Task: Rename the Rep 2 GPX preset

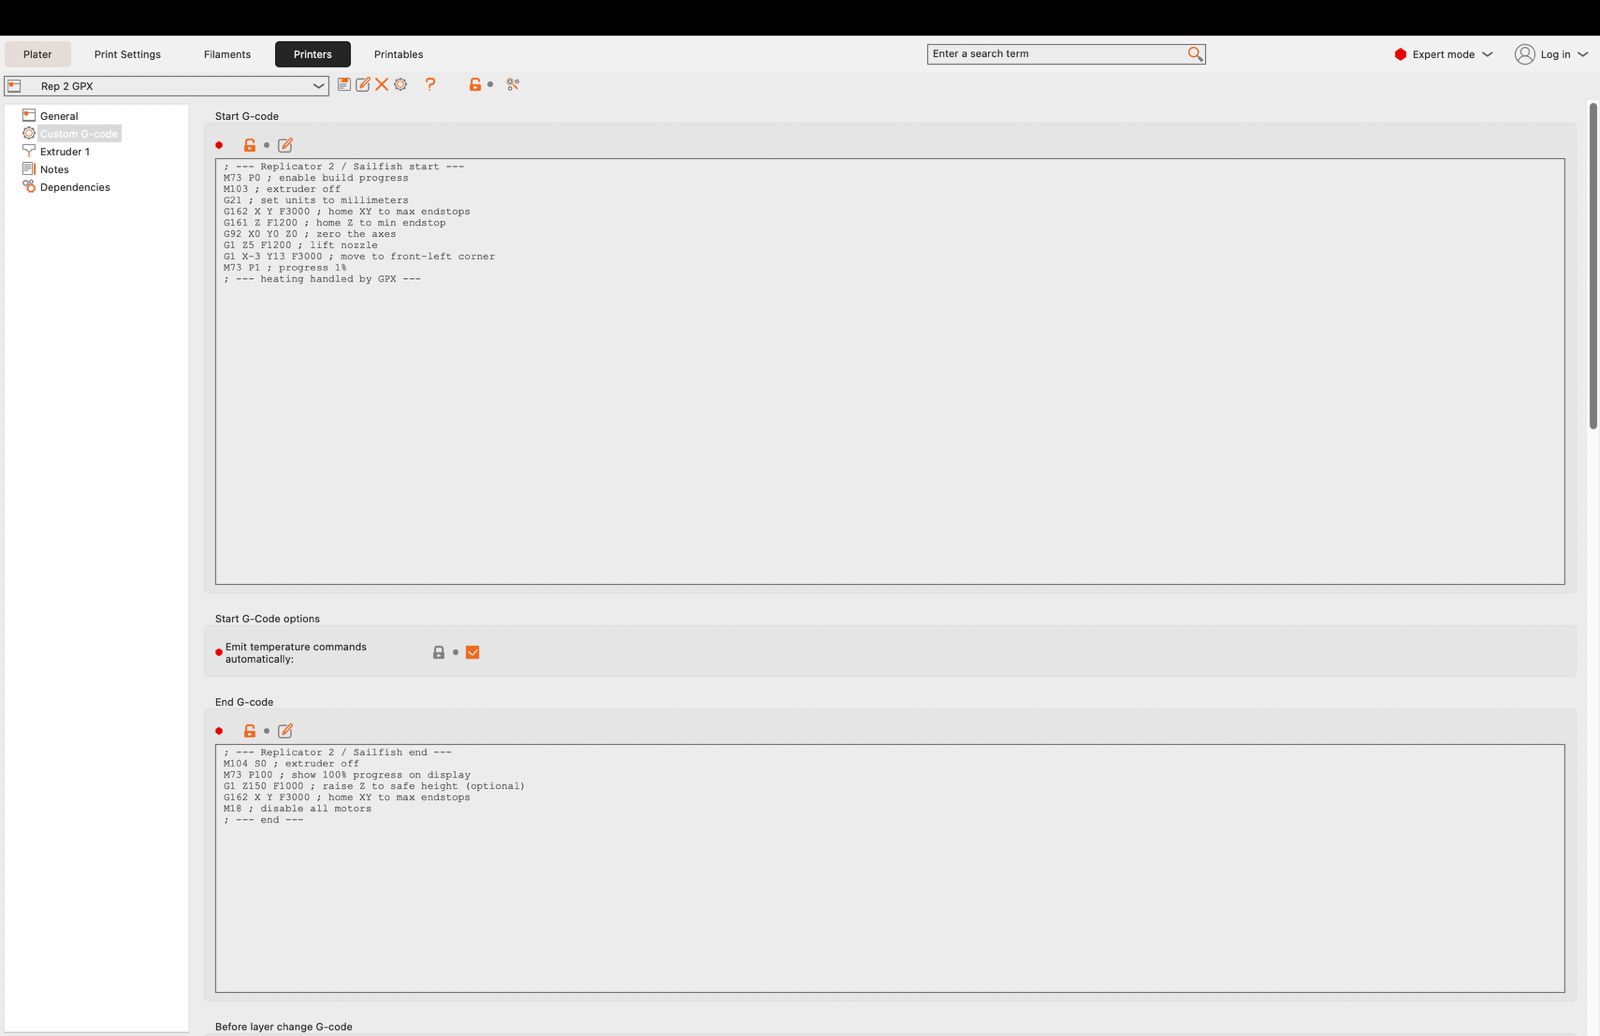Action: tap(363, 85)
